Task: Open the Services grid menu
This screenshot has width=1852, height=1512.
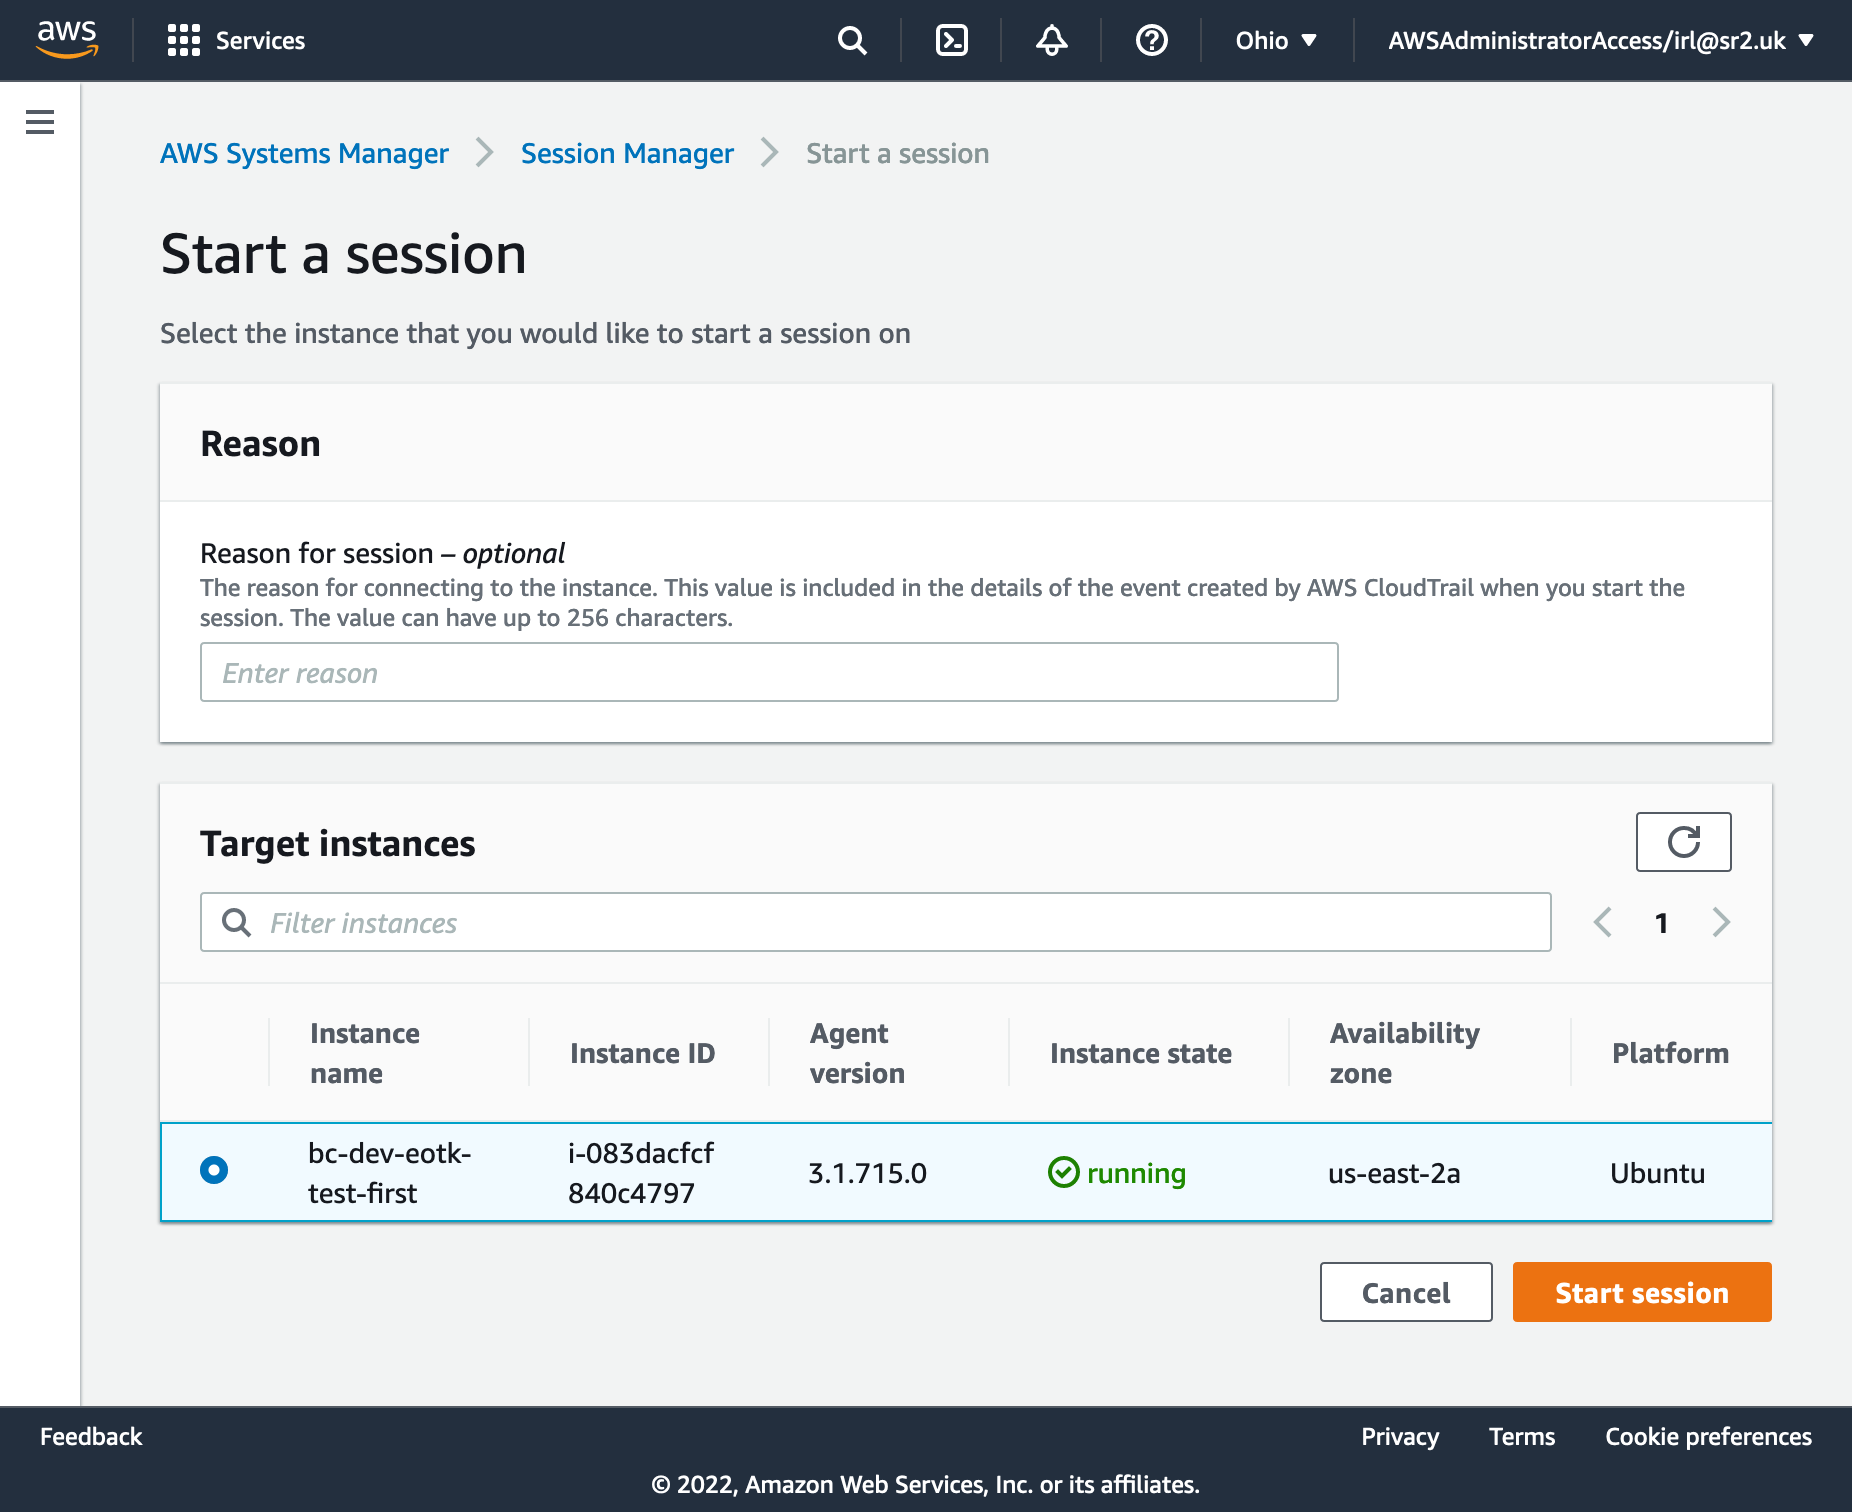Action: click(x=236, y=40)
